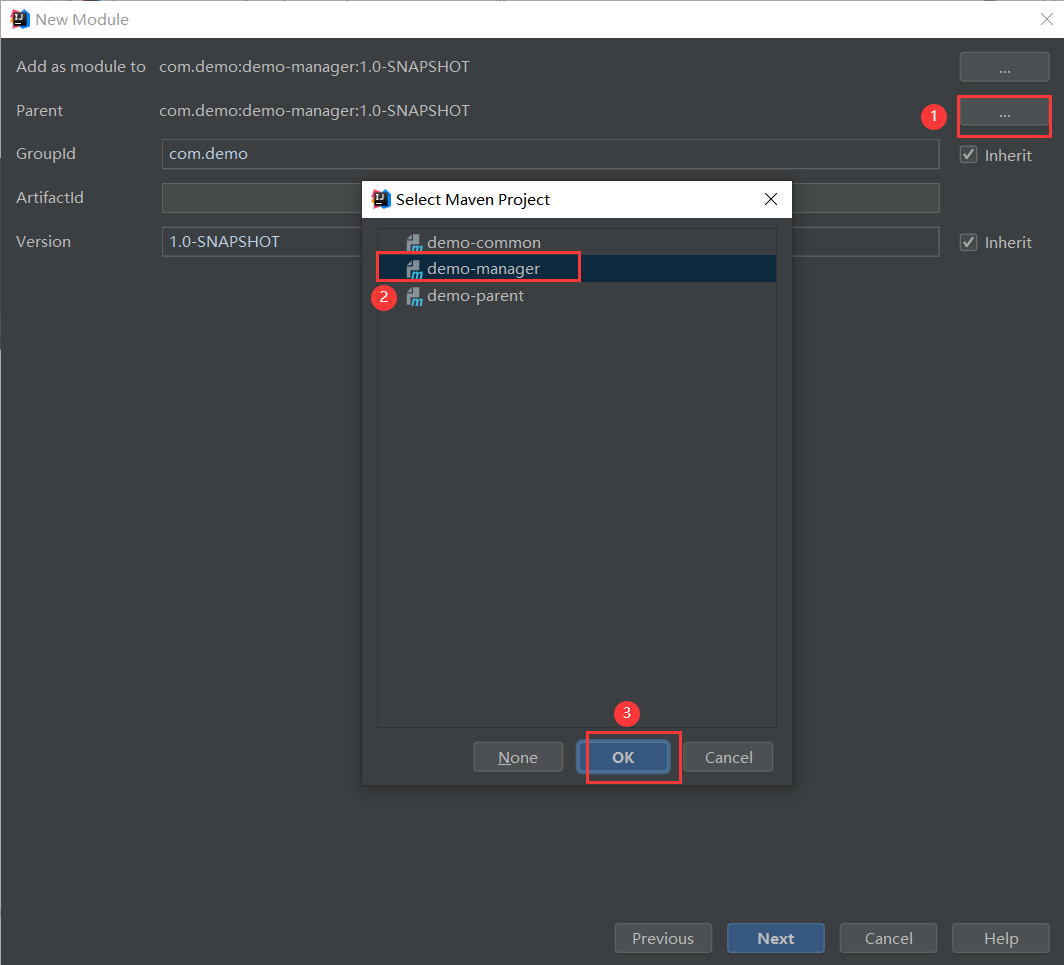Click the GroupId label
1064x965 pixels.
[46, 154]
